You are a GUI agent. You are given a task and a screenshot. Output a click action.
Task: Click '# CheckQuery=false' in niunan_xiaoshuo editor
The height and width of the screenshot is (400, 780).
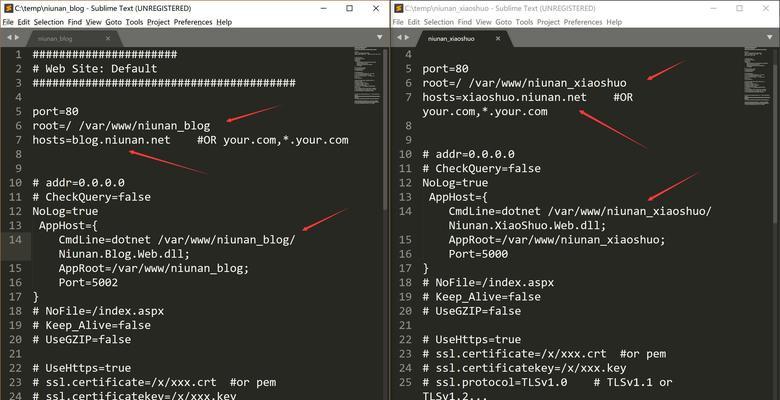(x=482, y=168)
